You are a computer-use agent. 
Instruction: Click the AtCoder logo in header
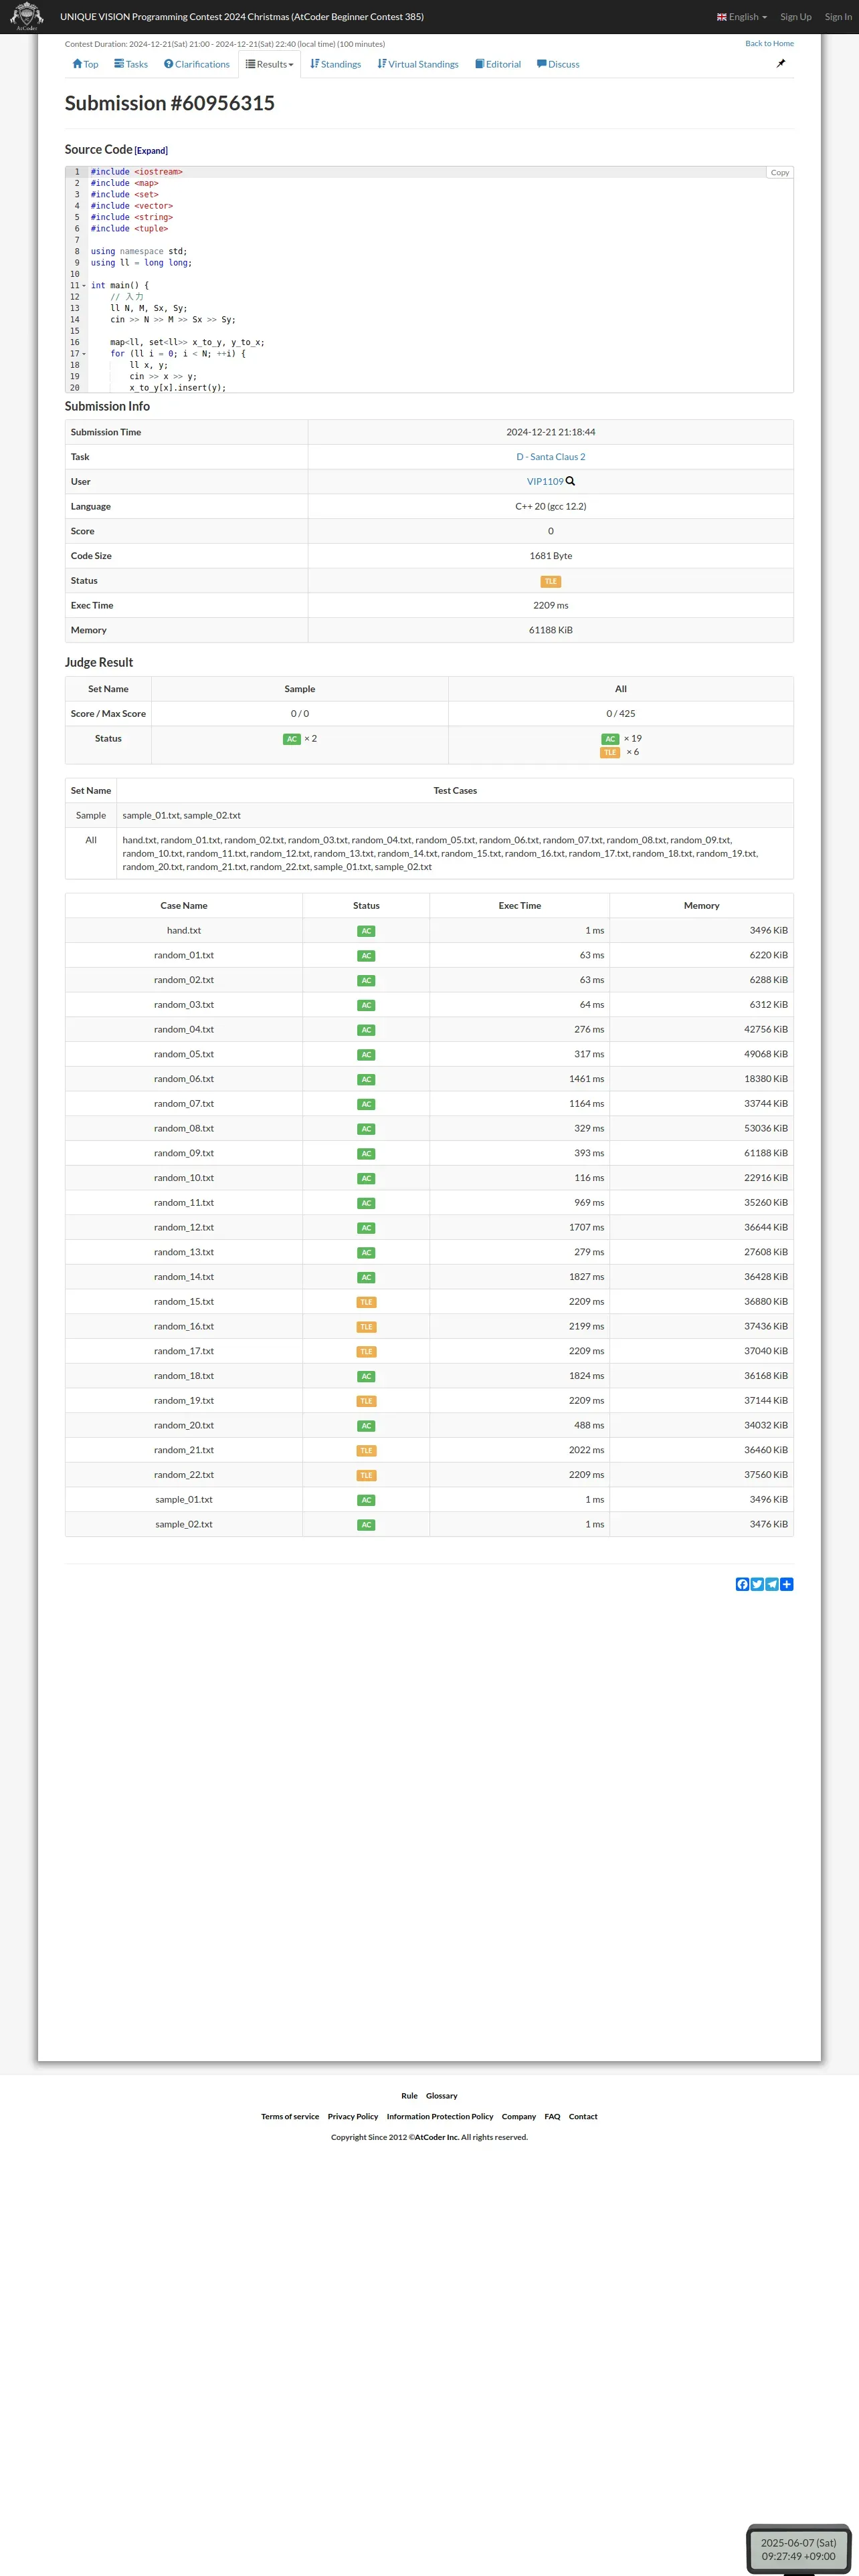click(x=26, y=16)
